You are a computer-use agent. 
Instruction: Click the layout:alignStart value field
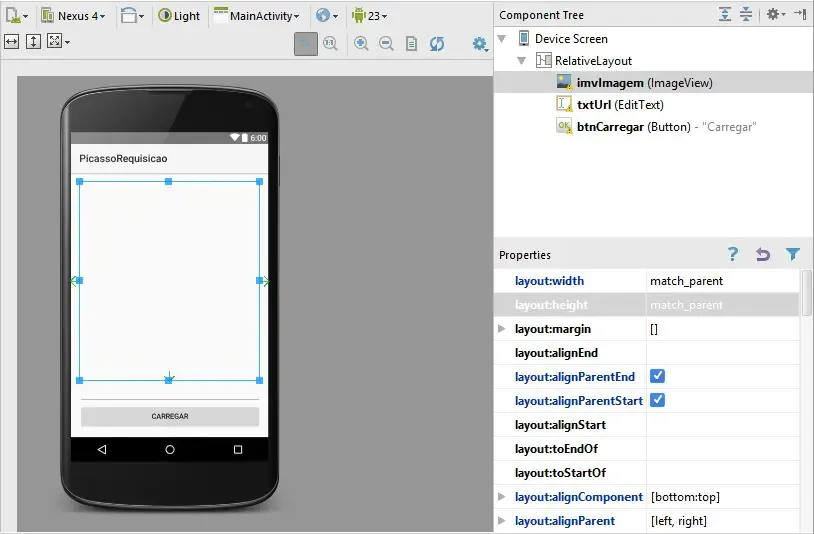pos(723,425)
